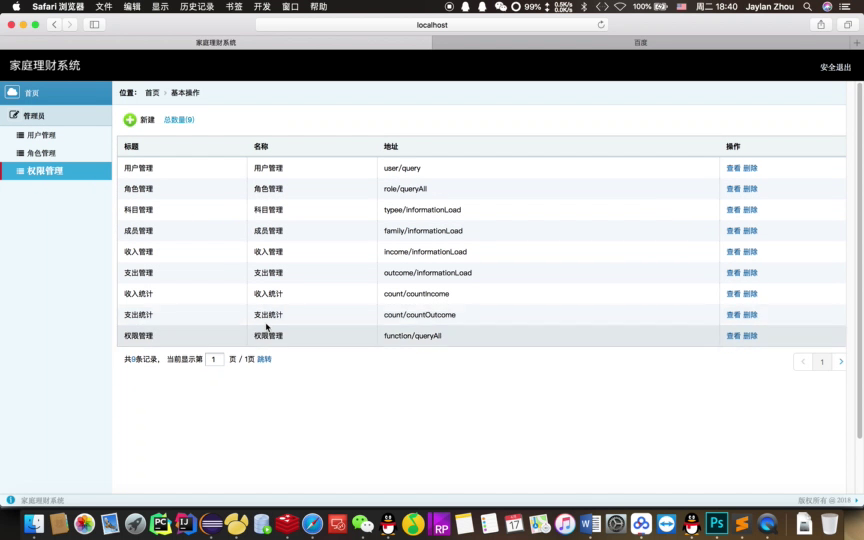
Task: Click 查看 for role/queryAll row
Action: (733, 189)
